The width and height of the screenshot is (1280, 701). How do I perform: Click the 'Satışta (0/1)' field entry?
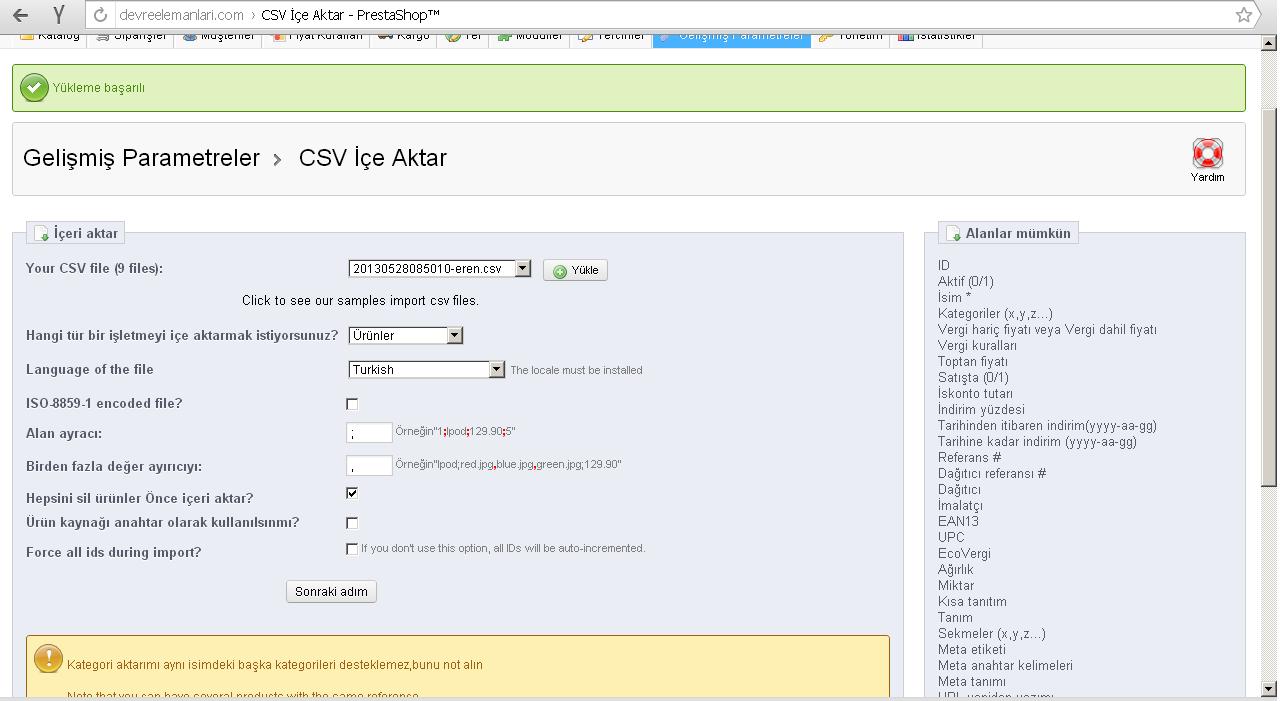click(x=973, y=378)
